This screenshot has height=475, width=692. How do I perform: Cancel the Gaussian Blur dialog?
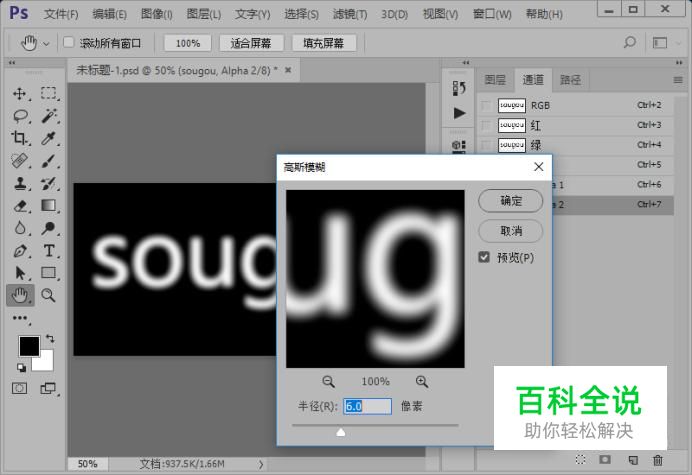click(511, 230)
